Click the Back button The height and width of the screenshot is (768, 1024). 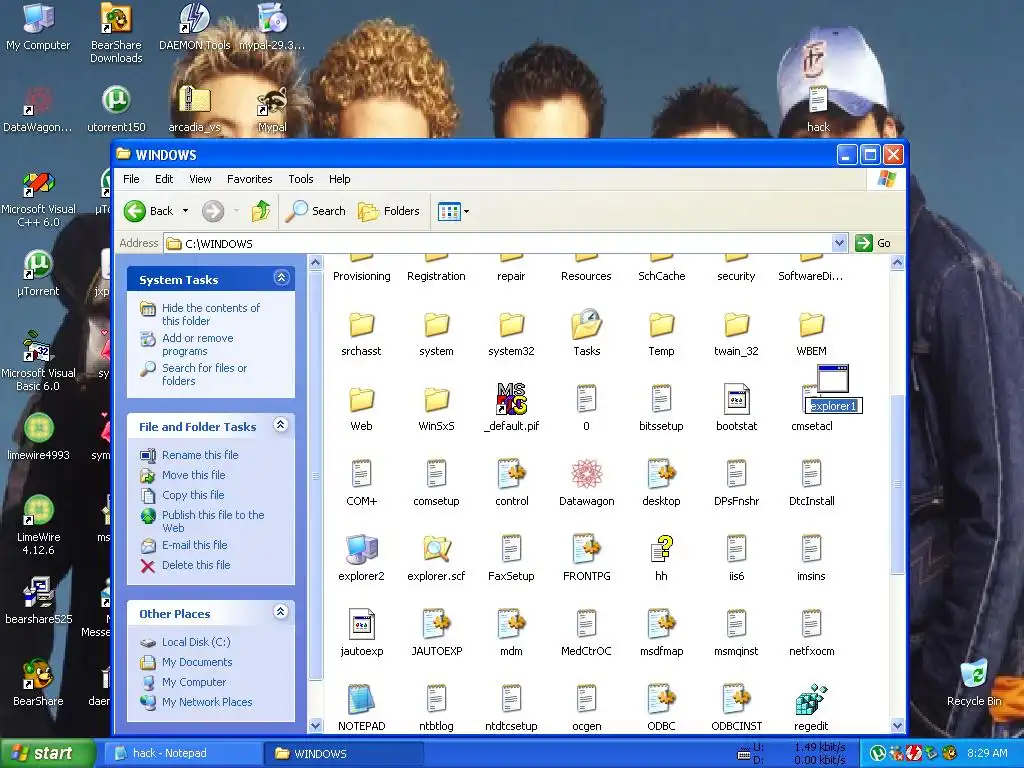tap(150, 211)
